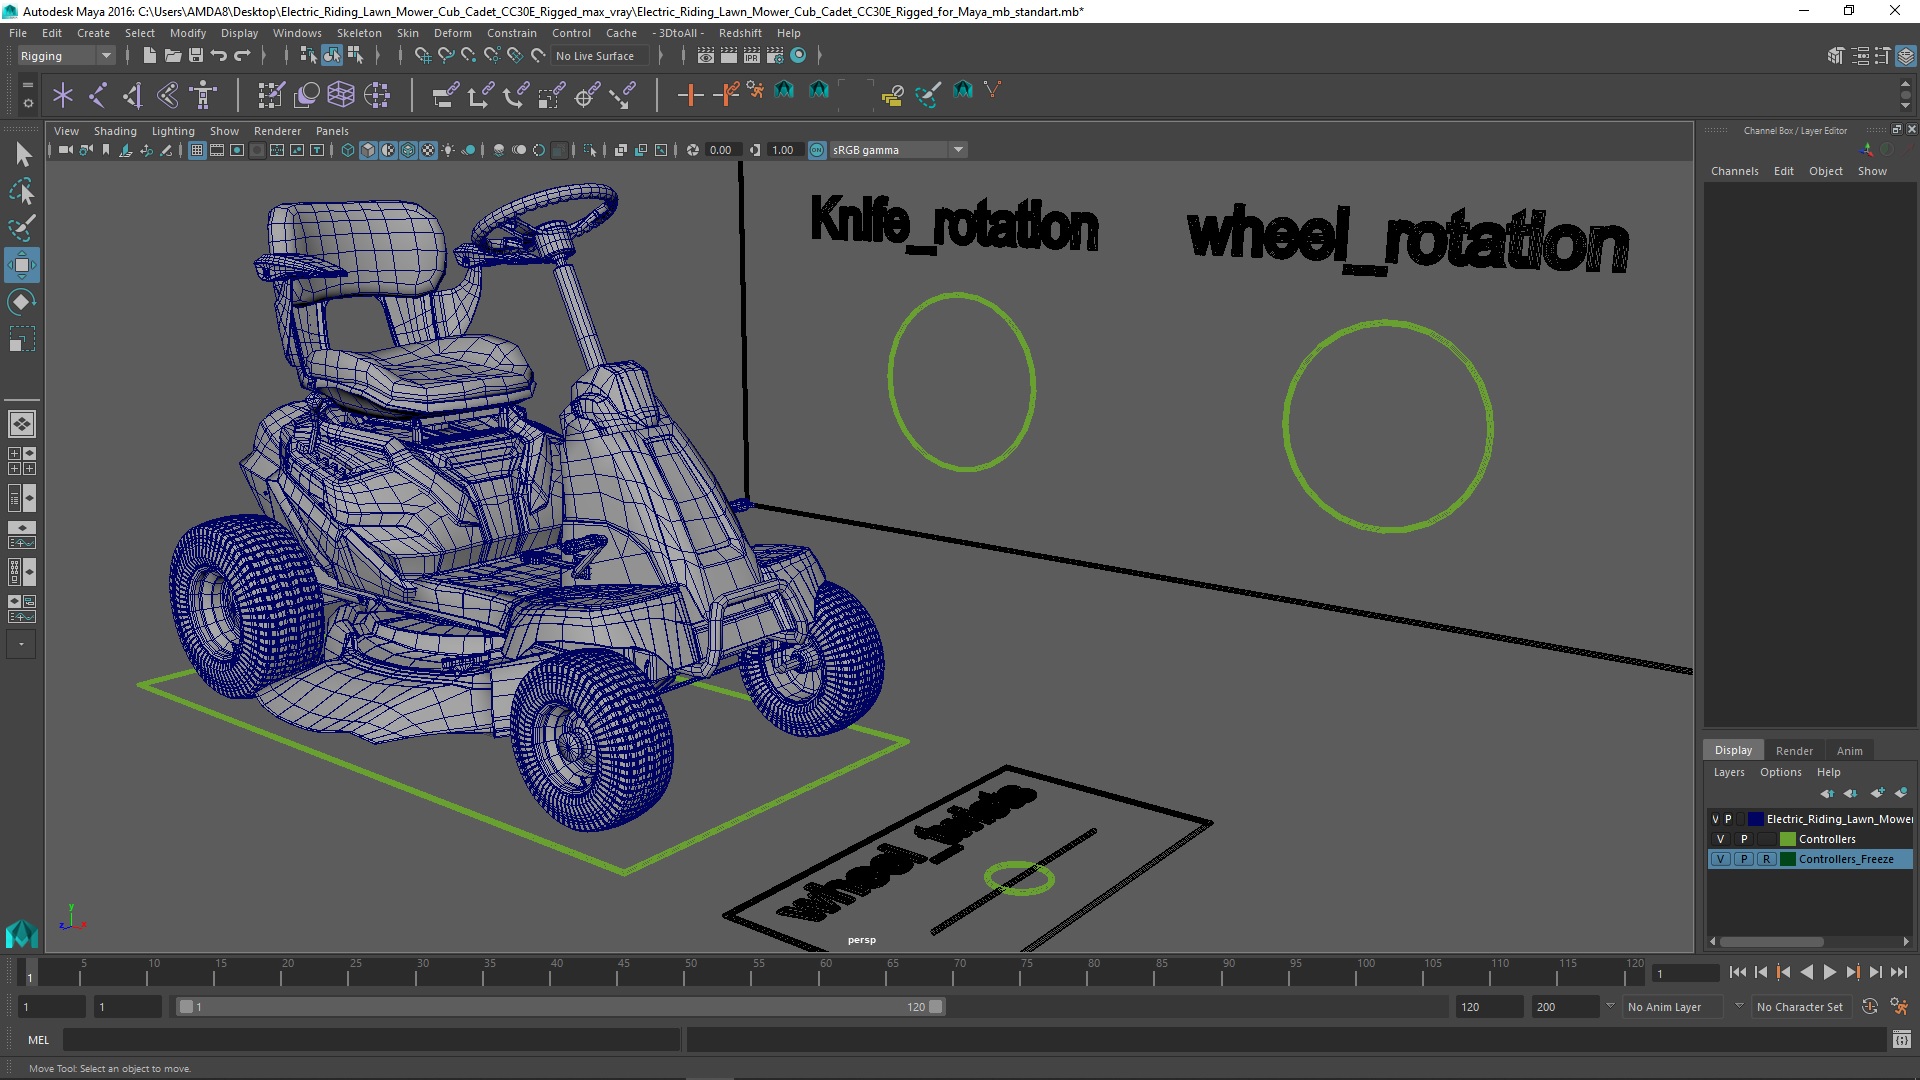Click the Redo arrow icon
1920x1080 pixels.
point(242,56)
